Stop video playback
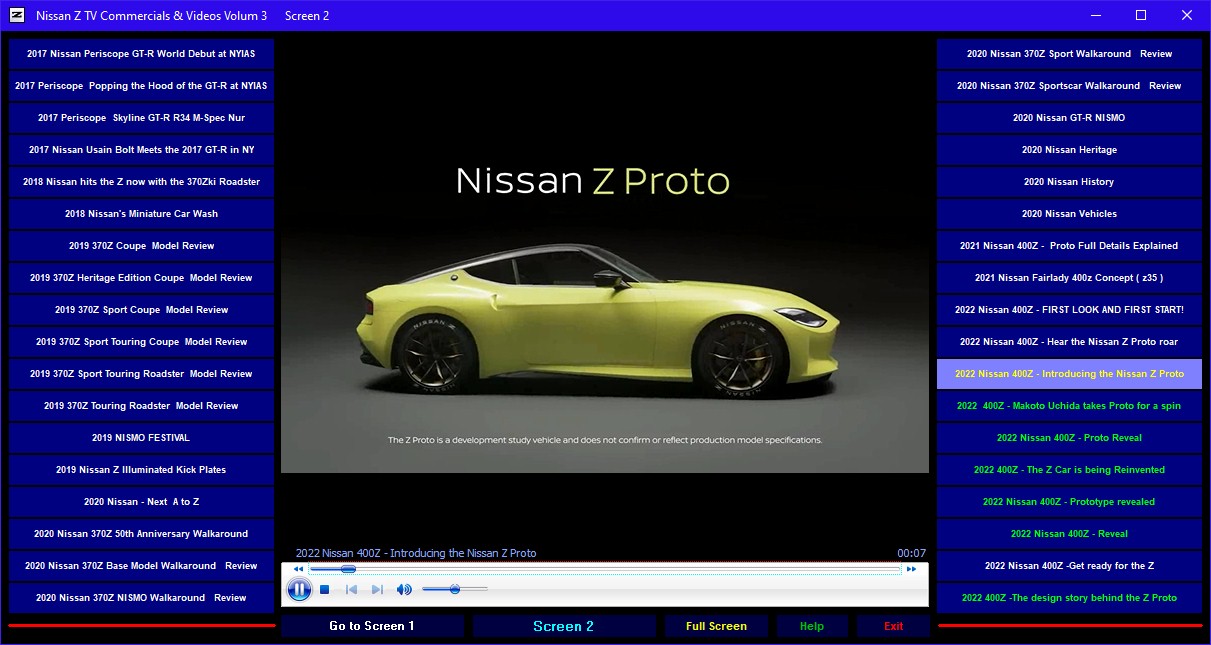Viewport: 1211px width, 645px height. pyautogui.click(x=325, y=590)
